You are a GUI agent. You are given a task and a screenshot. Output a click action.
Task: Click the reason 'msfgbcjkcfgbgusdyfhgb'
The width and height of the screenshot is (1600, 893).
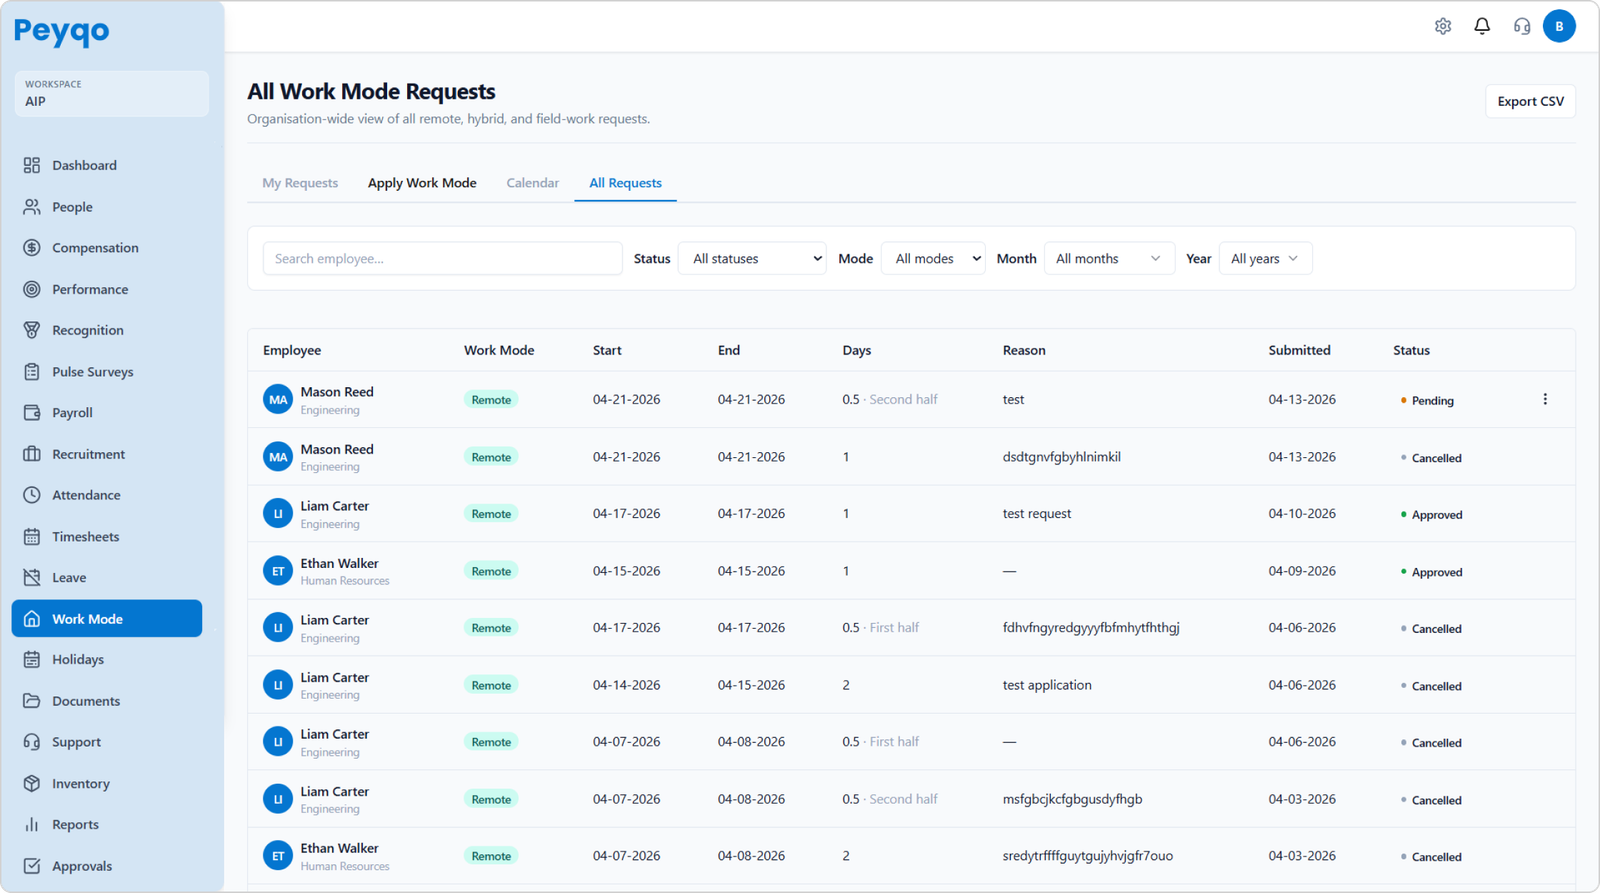[1072, 799]
